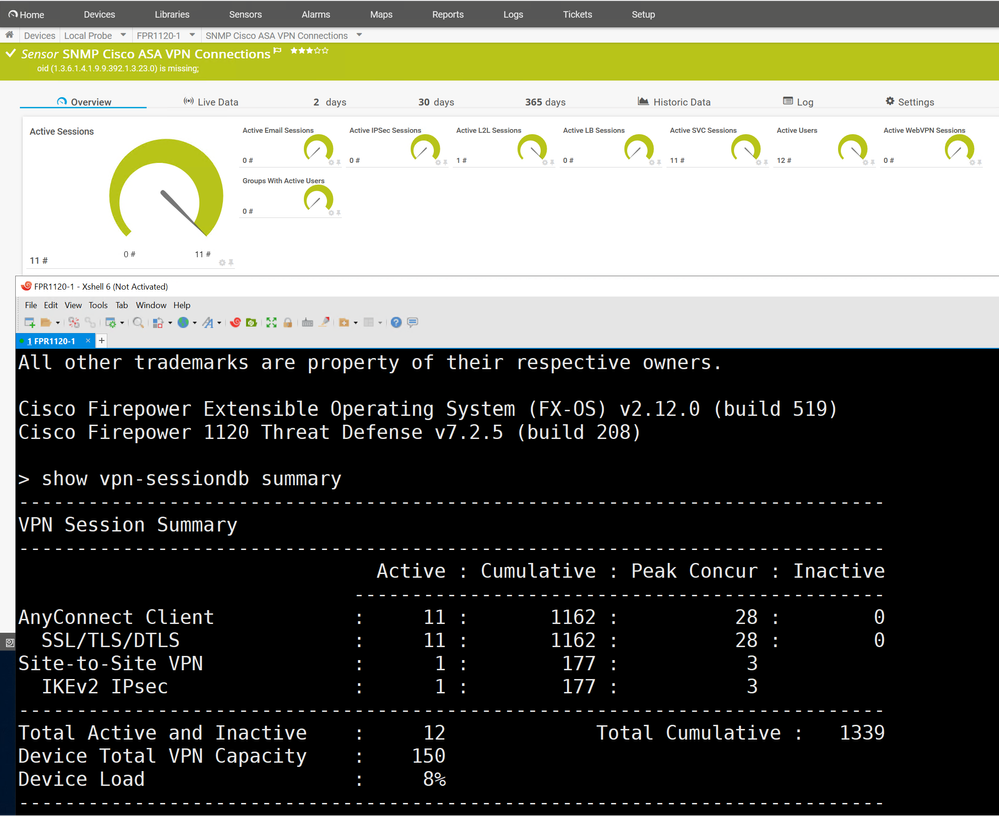Open the Window menu in Xshell

tap(151, 305)
